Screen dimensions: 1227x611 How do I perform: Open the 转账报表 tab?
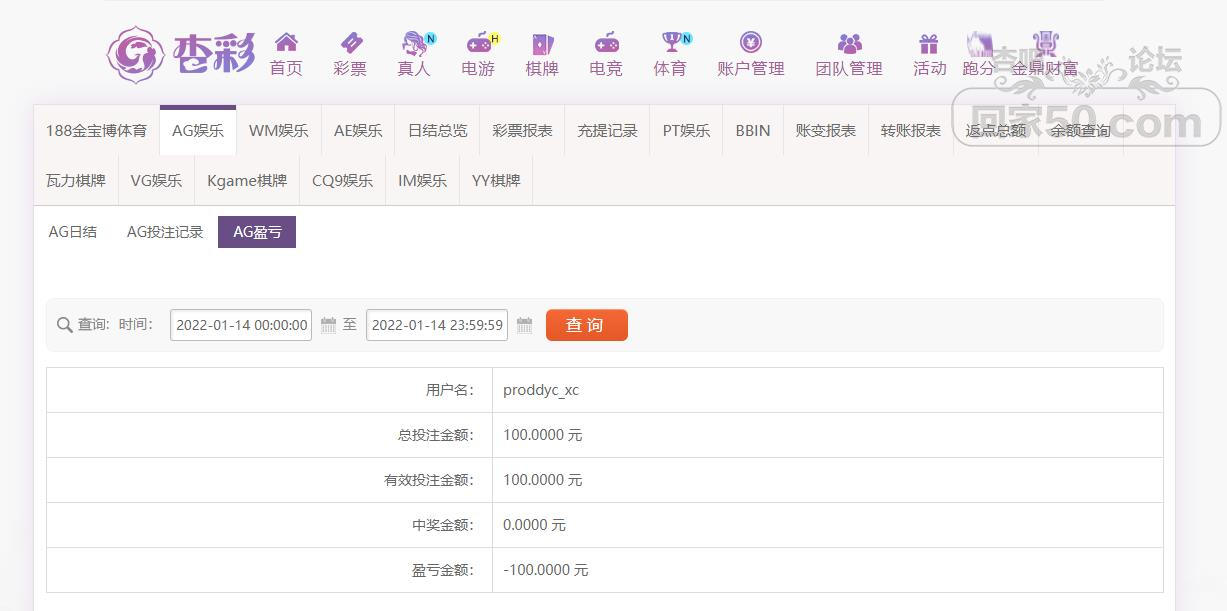pyautogui.click(x=911, y=130)
